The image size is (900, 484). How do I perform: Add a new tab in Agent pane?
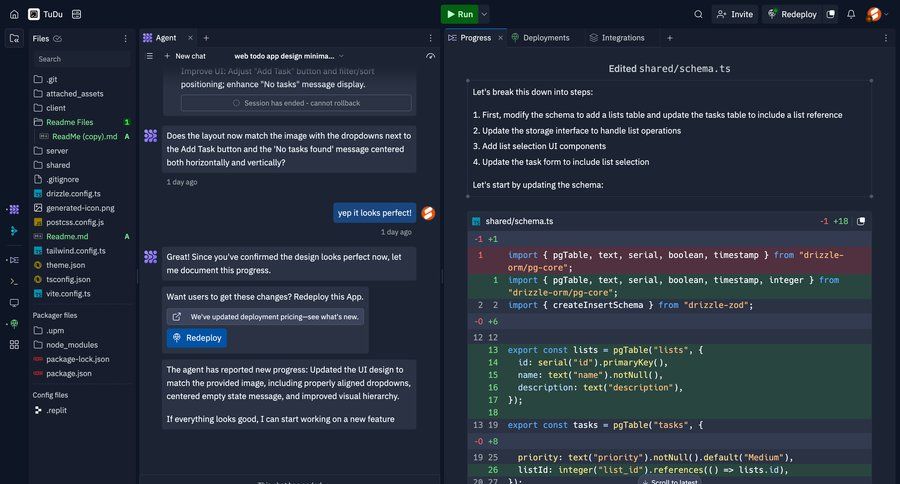206,38
